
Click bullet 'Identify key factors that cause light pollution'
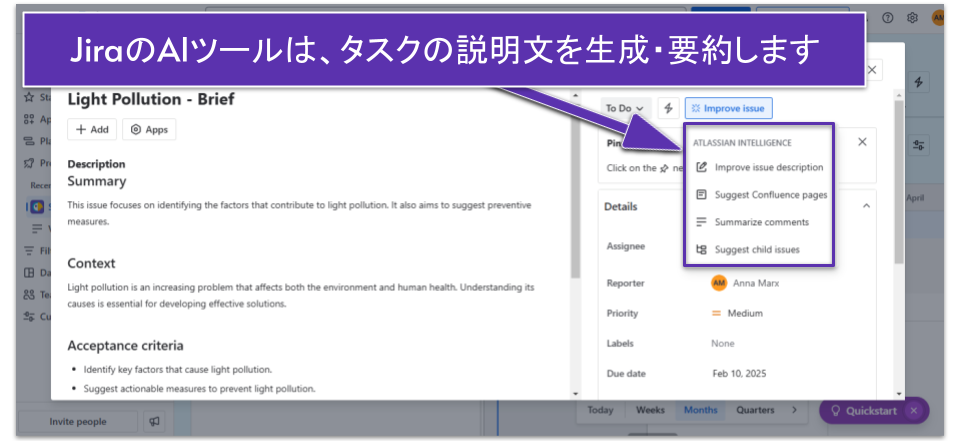coord(178,370)
